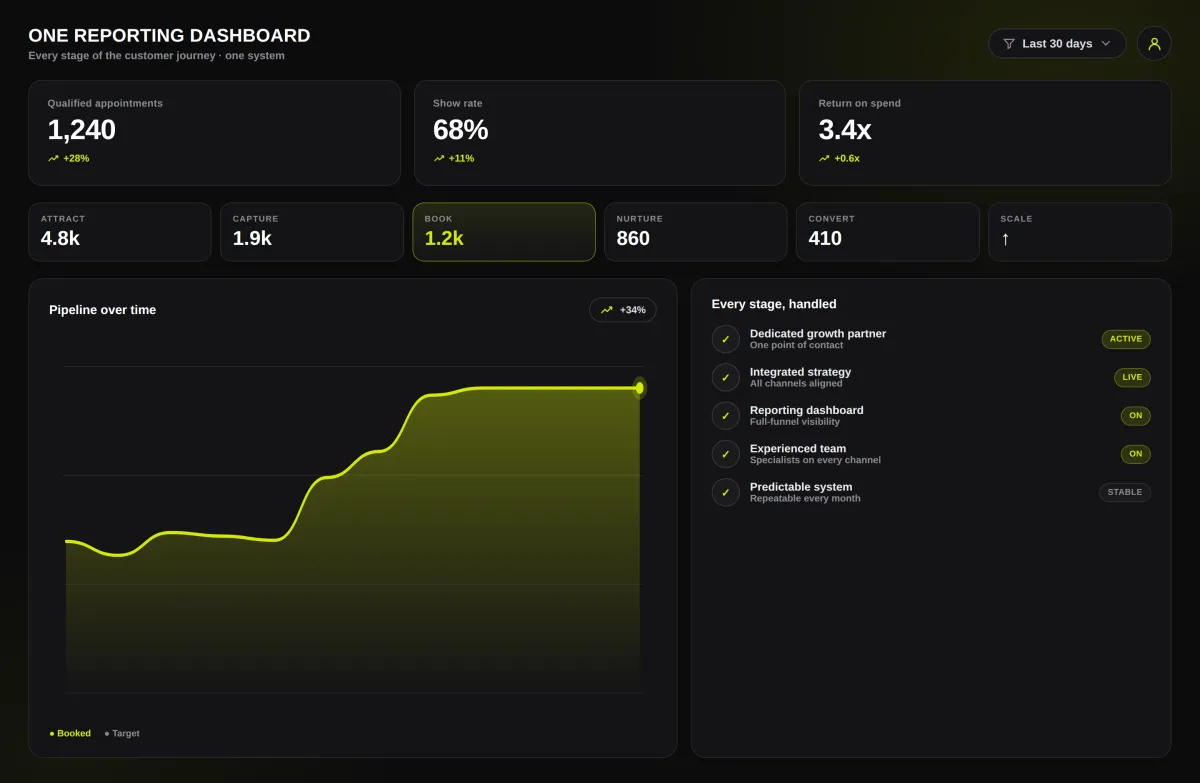Click the upward arrow in the Scale card
The image size is (1200, 783).
point(1005,239)
